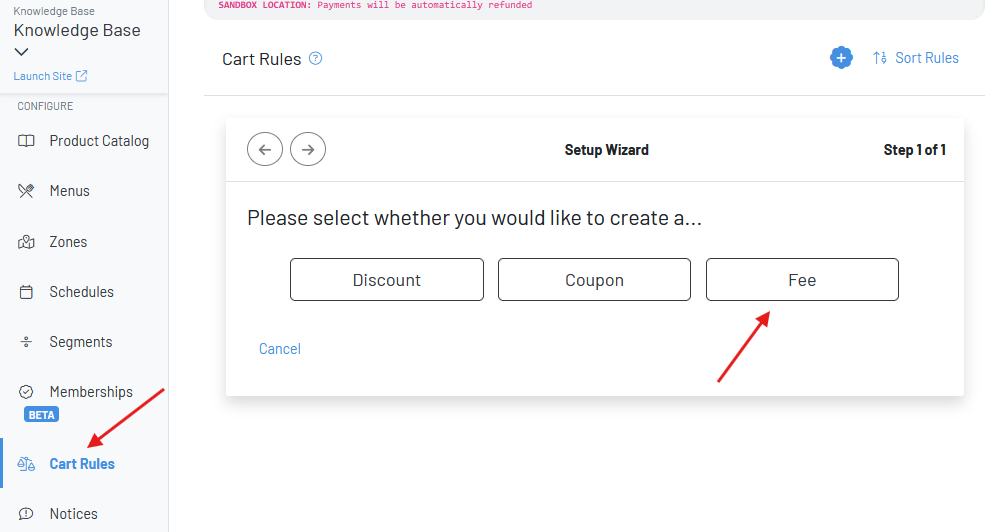This screenshot has width=993, height=532.
Task: Open Sort Rules option
Action: (915, 58)
